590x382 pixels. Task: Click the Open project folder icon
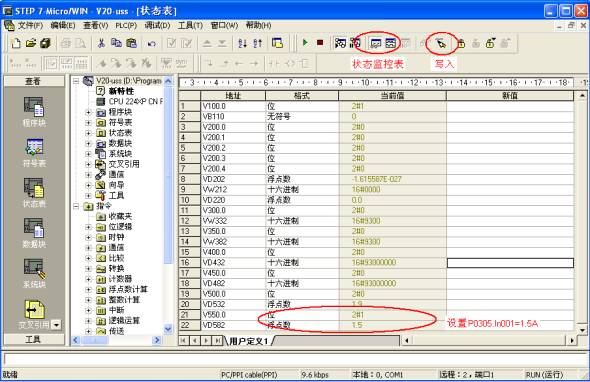point(30,43)
